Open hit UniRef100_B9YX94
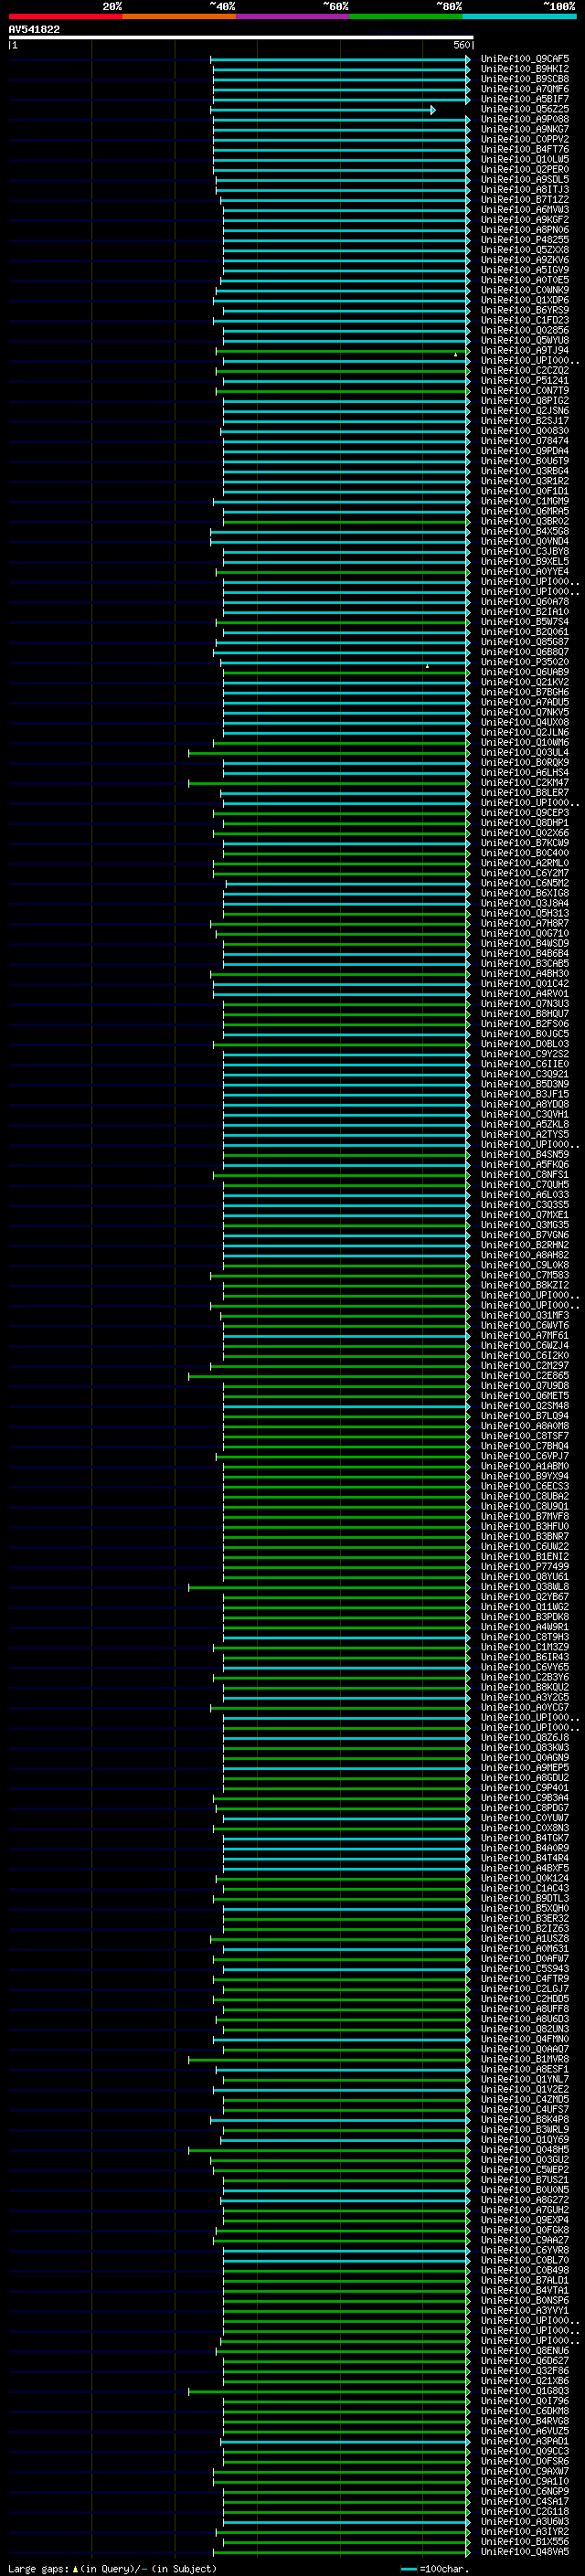Viewport: 585px width, 2576px height. click(525, 1475)
